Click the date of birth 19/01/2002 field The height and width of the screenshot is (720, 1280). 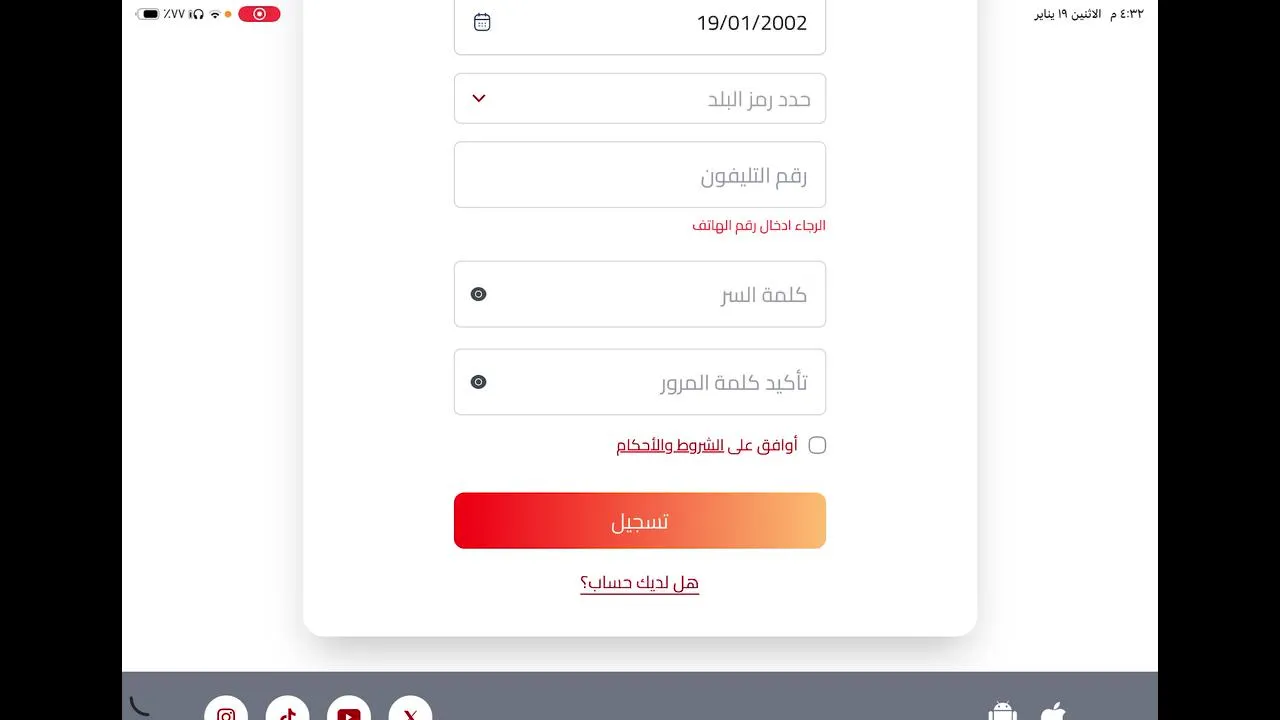click(660, 24)
